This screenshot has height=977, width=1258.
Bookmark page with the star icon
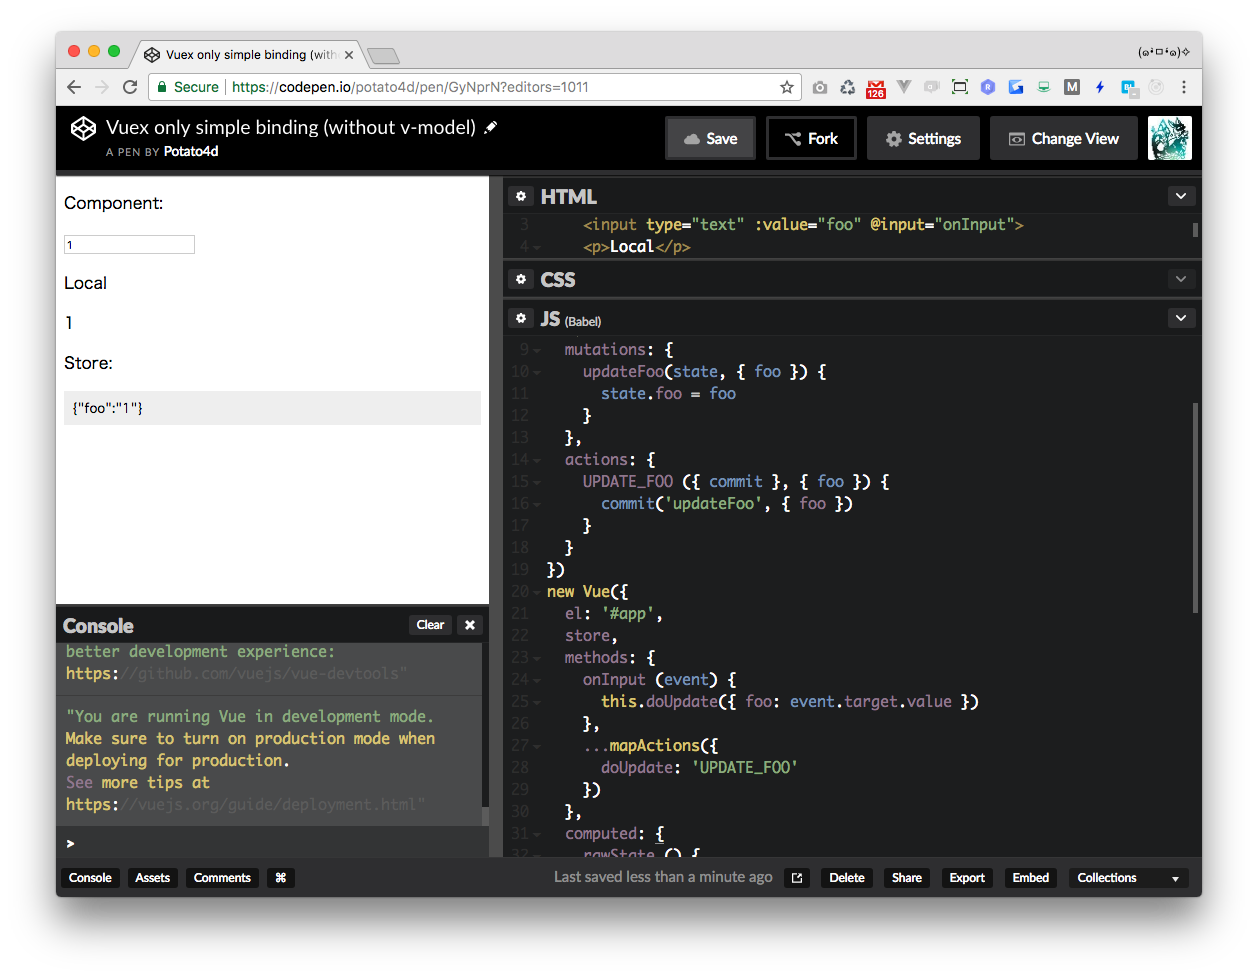click(x=787, y=87)
